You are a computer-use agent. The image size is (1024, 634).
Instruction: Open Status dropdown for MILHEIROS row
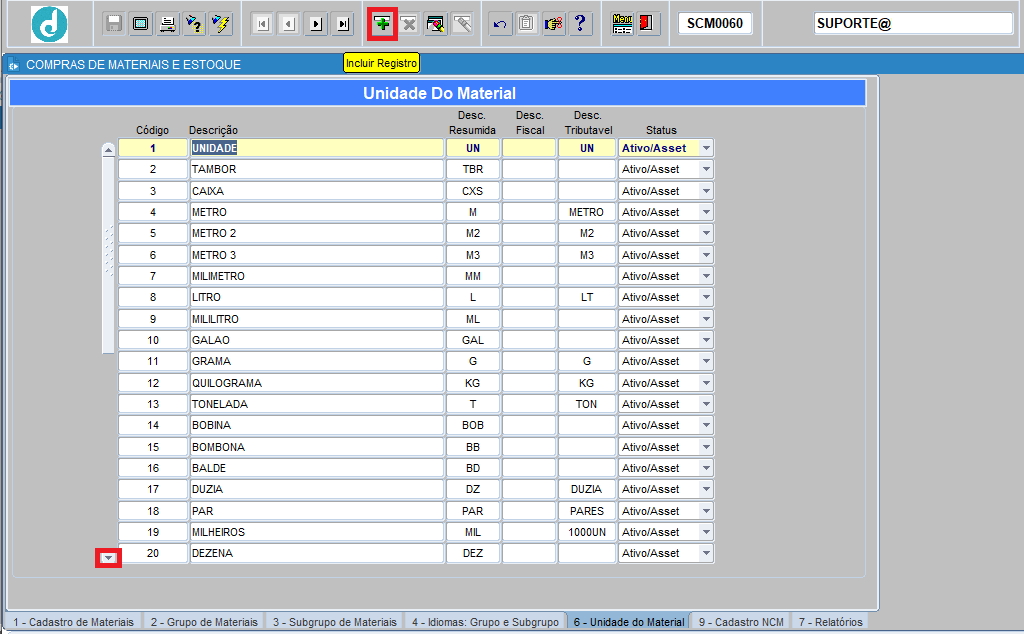tap(706, 532)
